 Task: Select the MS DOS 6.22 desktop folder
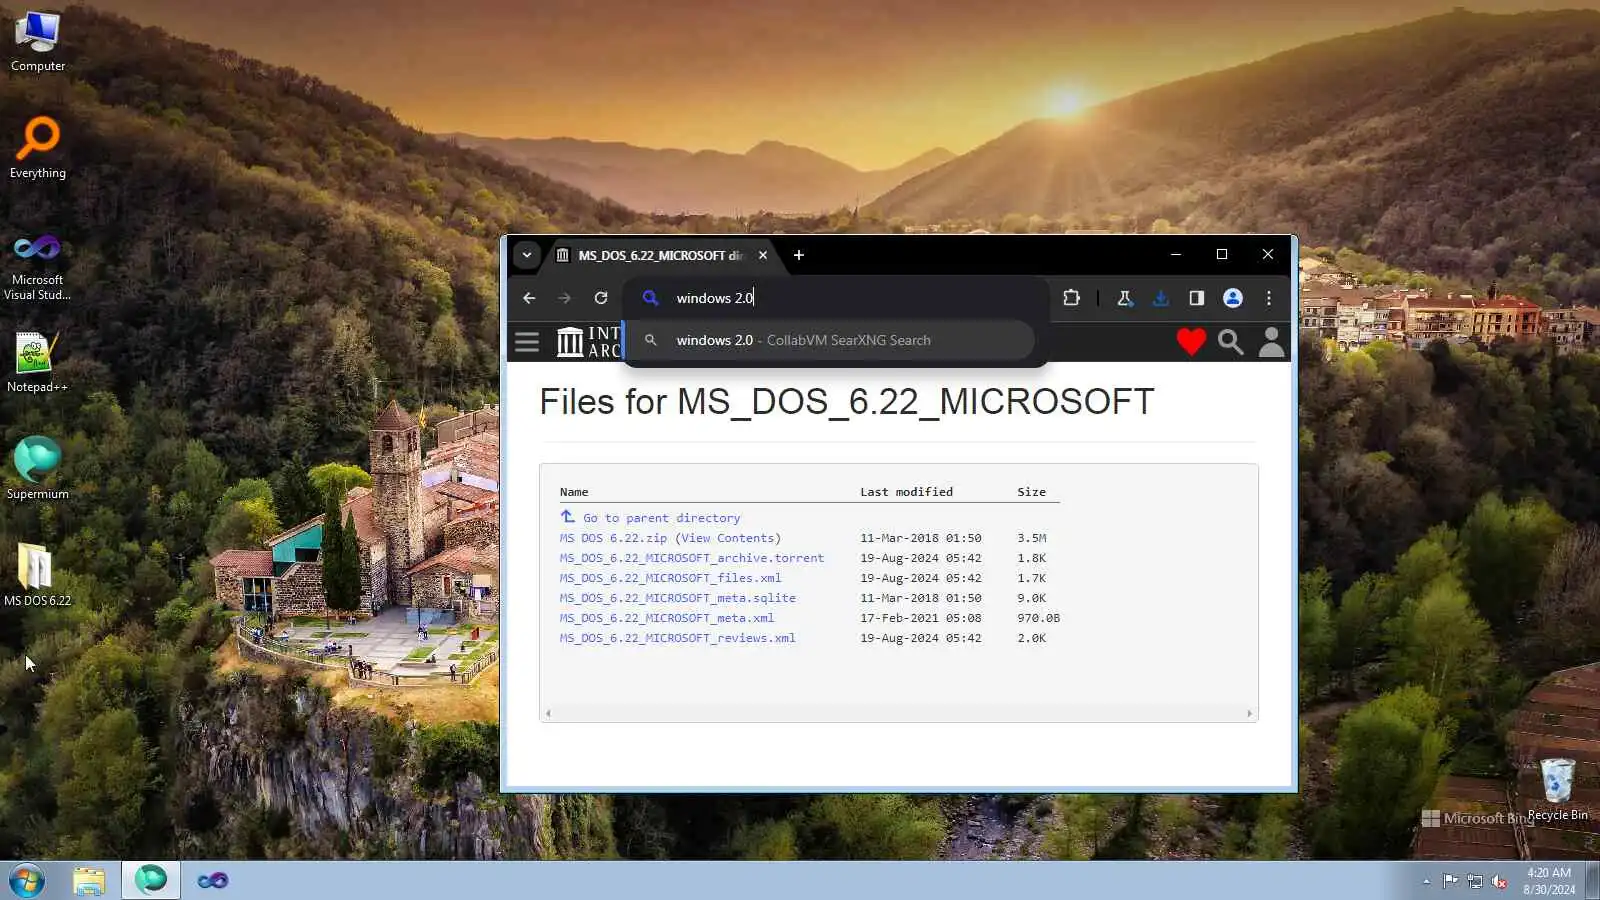tap(38, 575)
